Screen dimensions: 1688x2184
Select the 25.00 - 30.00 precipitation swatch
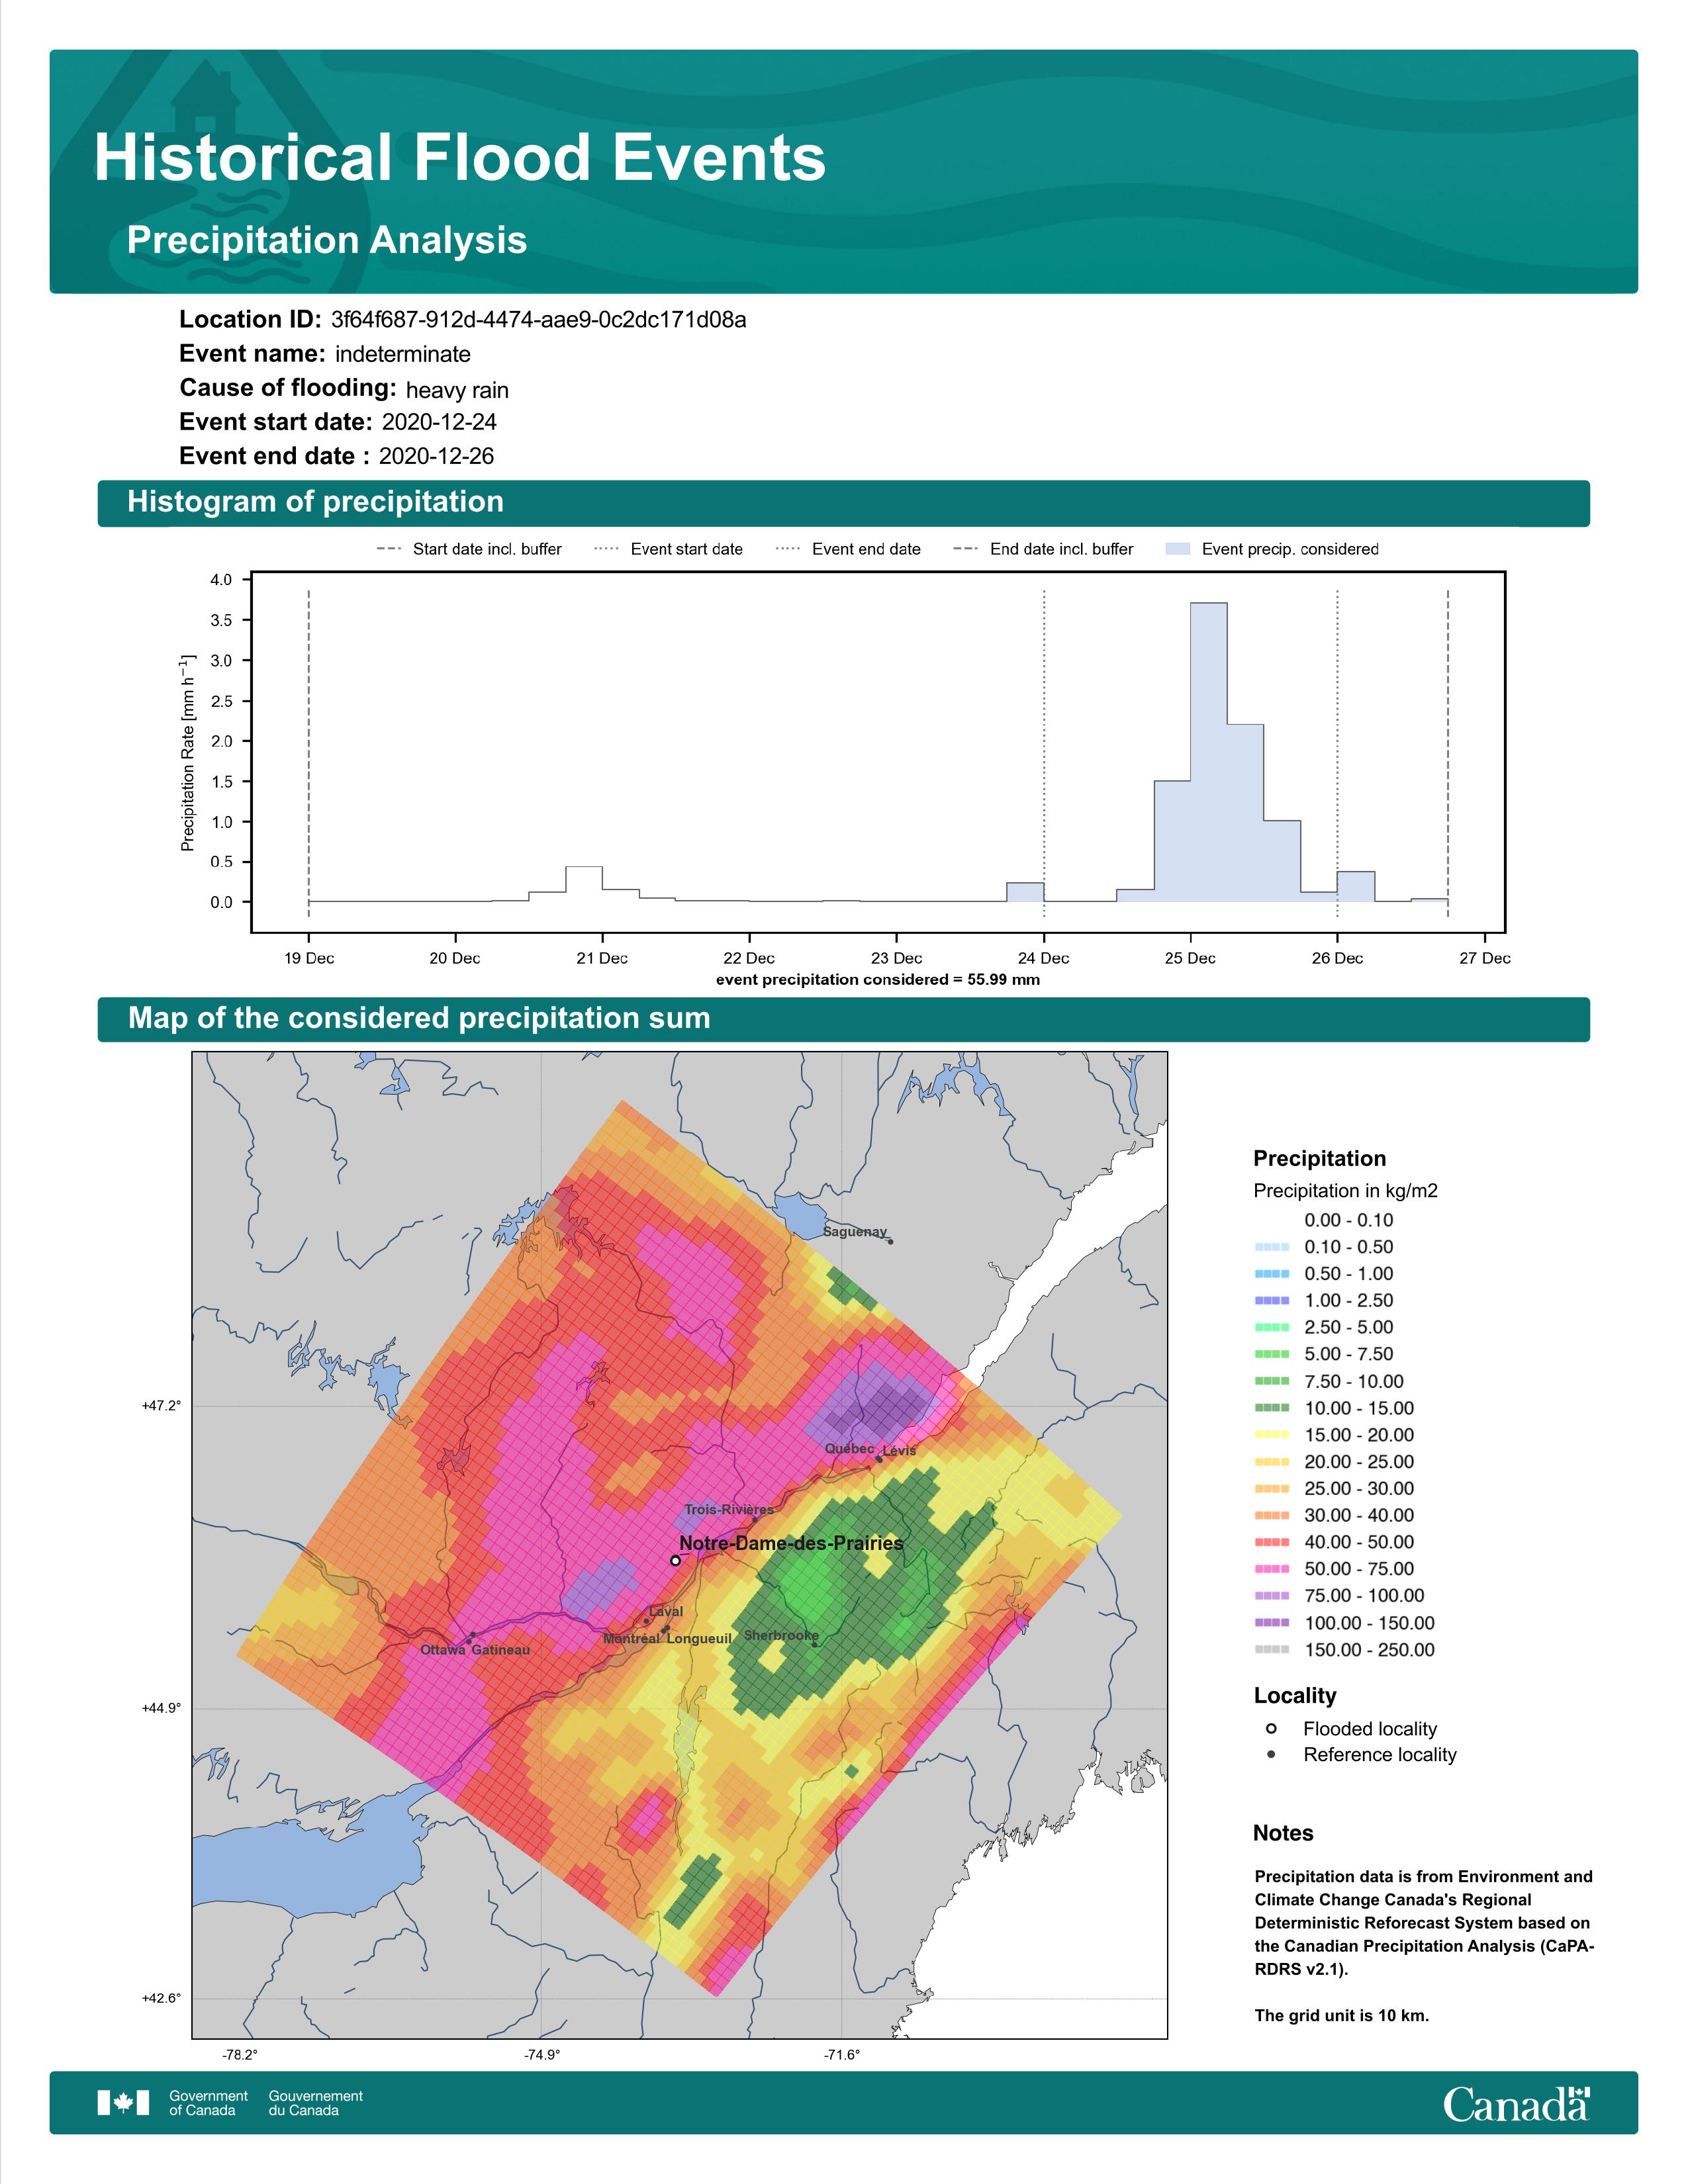1272,1489
